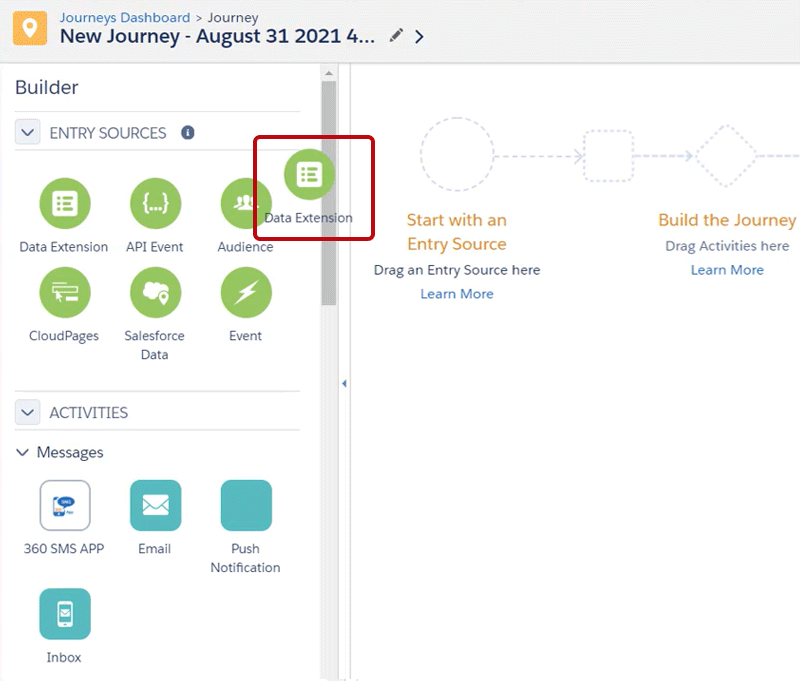Viewport: 800px width, 681px height.
Task: Click the Data Extension entry source icon
Action: pyautogui.click(x=64, y=204)
